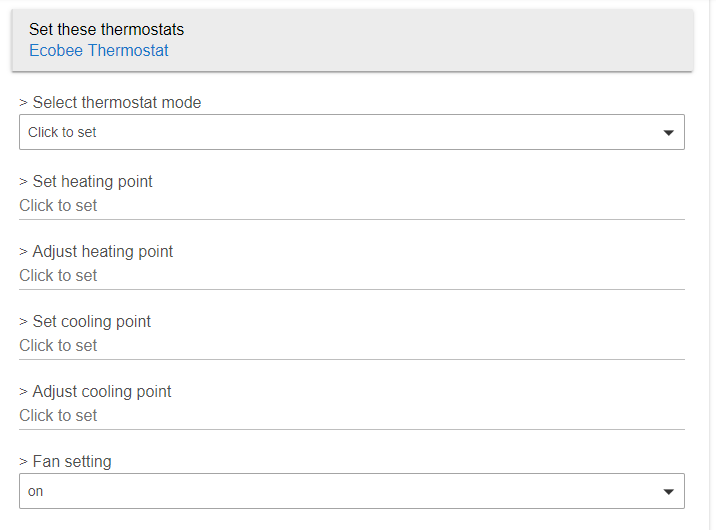Click the Adjust cooling point input field
This screenshot has height=530, width=716.
(351, 417)
